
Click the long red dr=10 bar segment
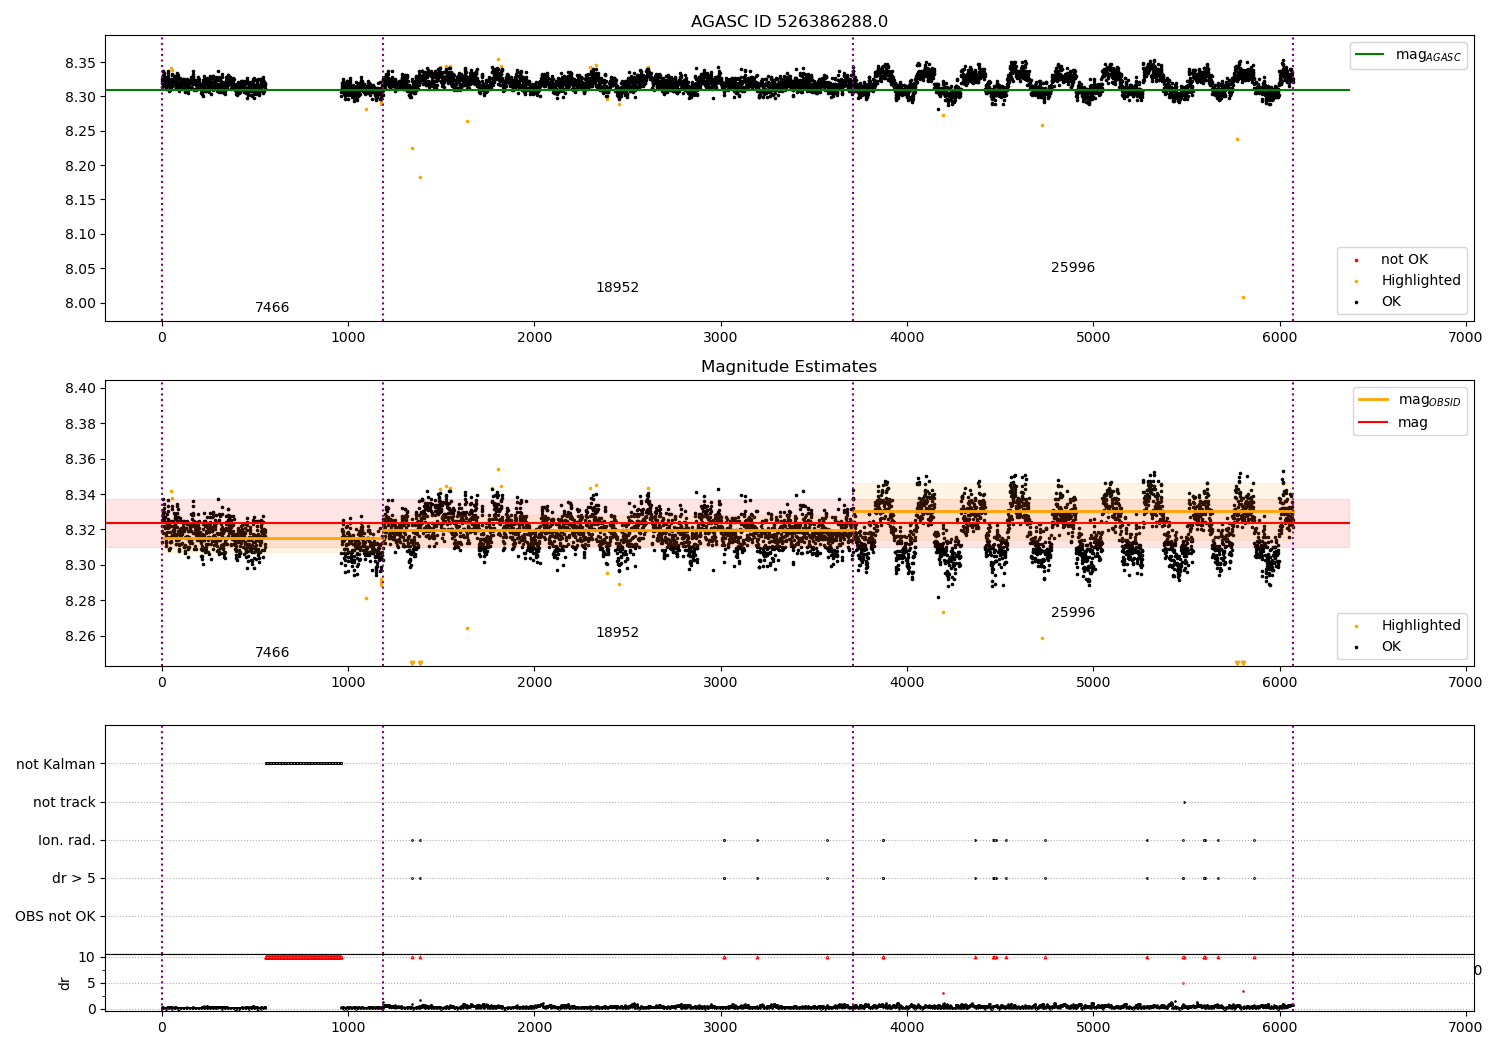tap(304, 958)
